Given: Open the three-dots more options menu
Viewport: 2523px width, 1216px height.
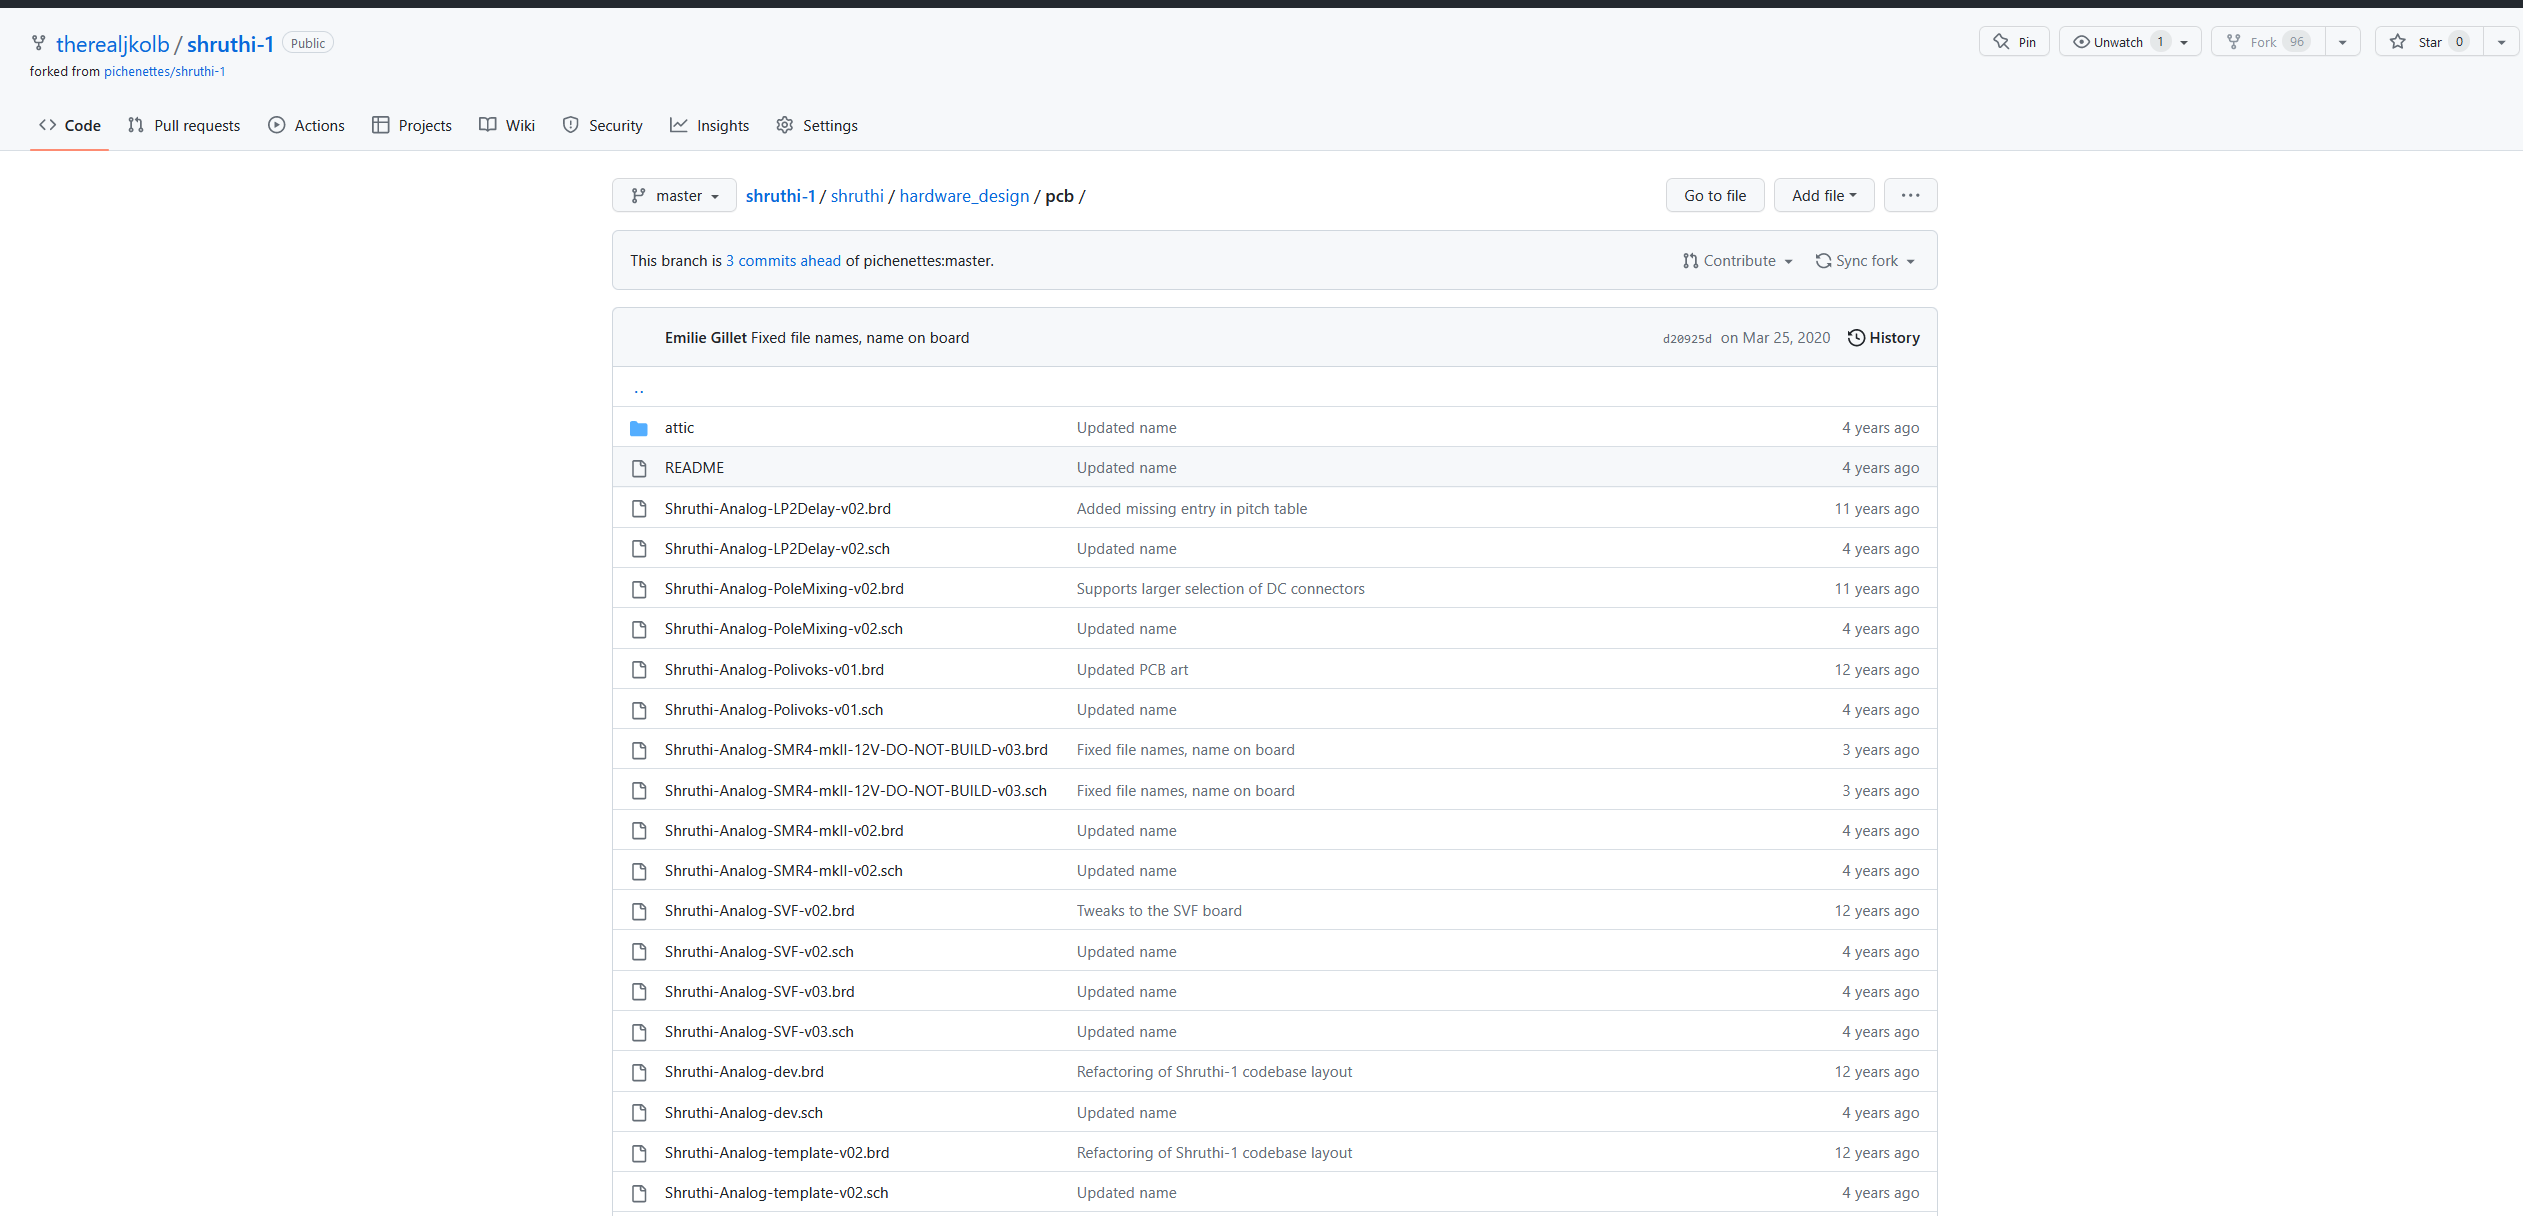Looking at the screenshot, I should tap(1910, 196).
